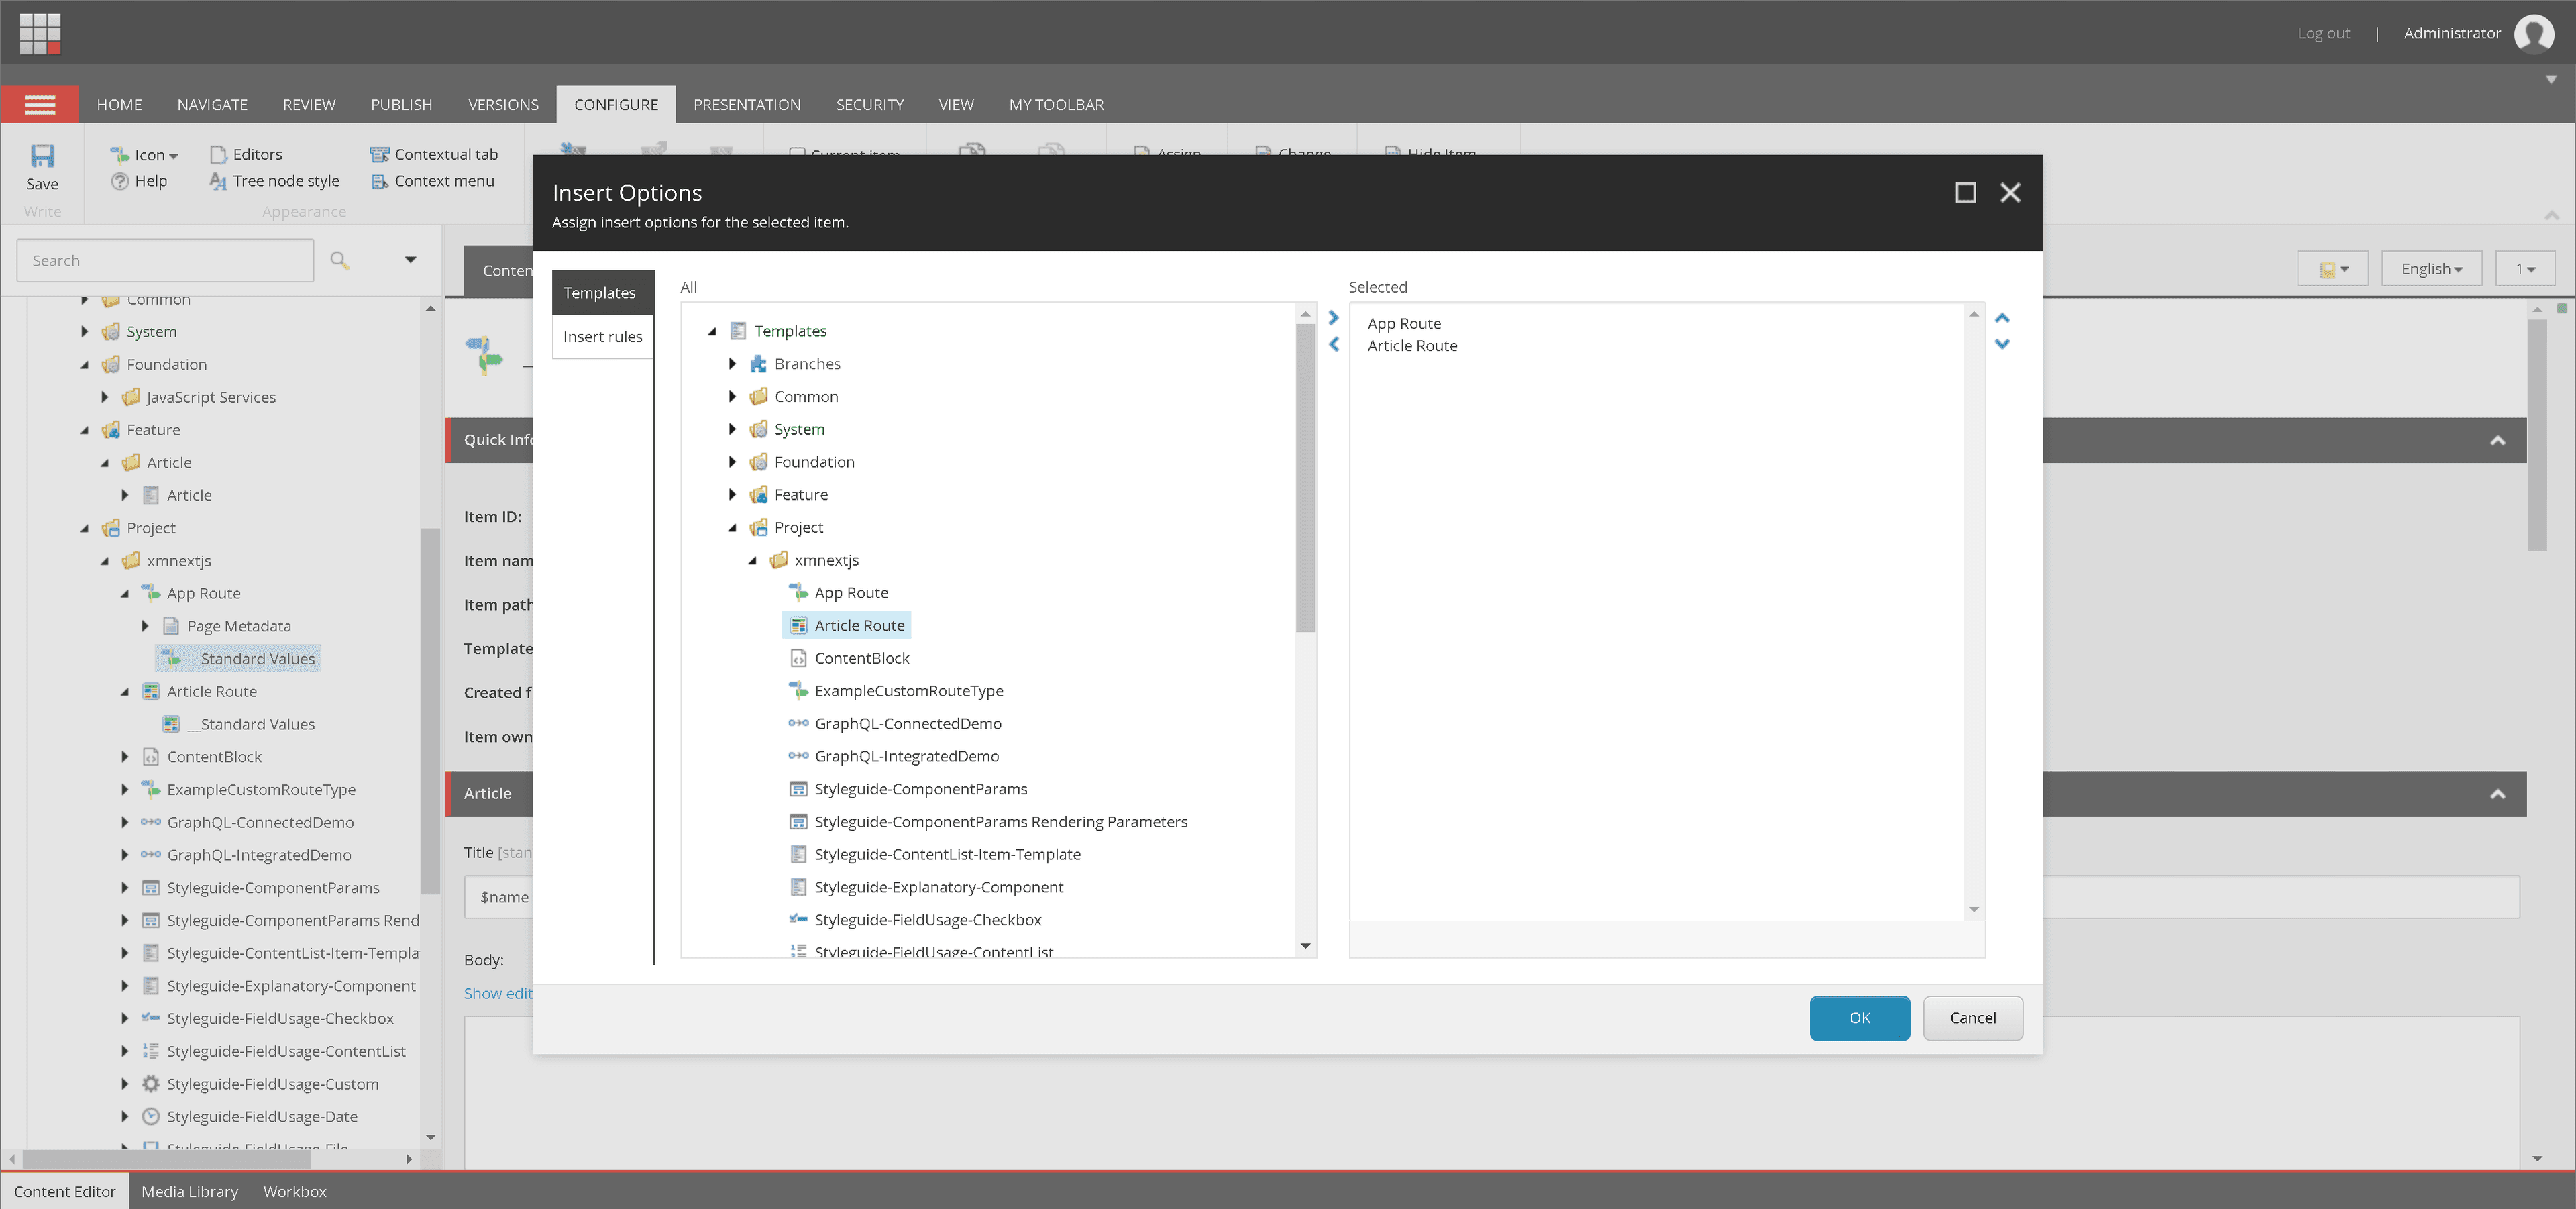Click the search magnifier icon
Screen dimensions: 2576x1209
coord(339,260)
